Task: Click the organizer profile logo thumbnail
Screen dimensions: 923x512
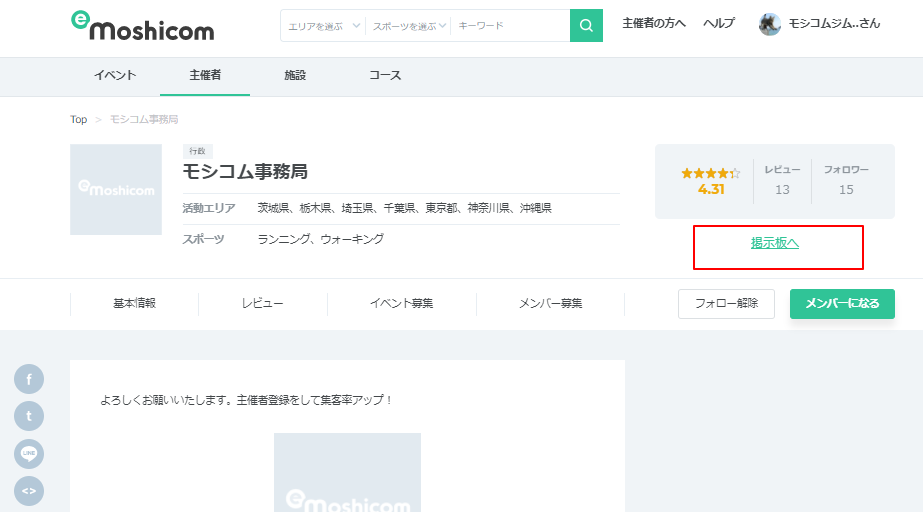Action: click(116, 189)
